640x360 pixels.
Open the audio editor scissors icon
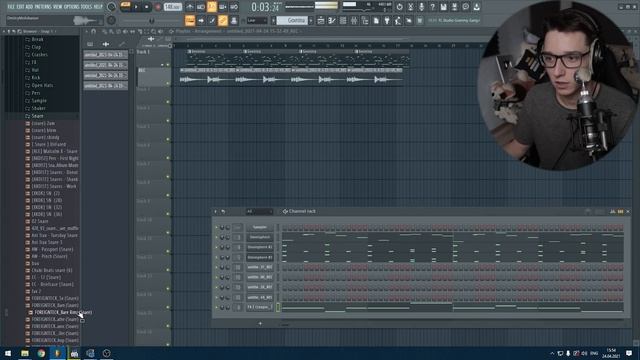pyautogui.click(x=411, y=7)
